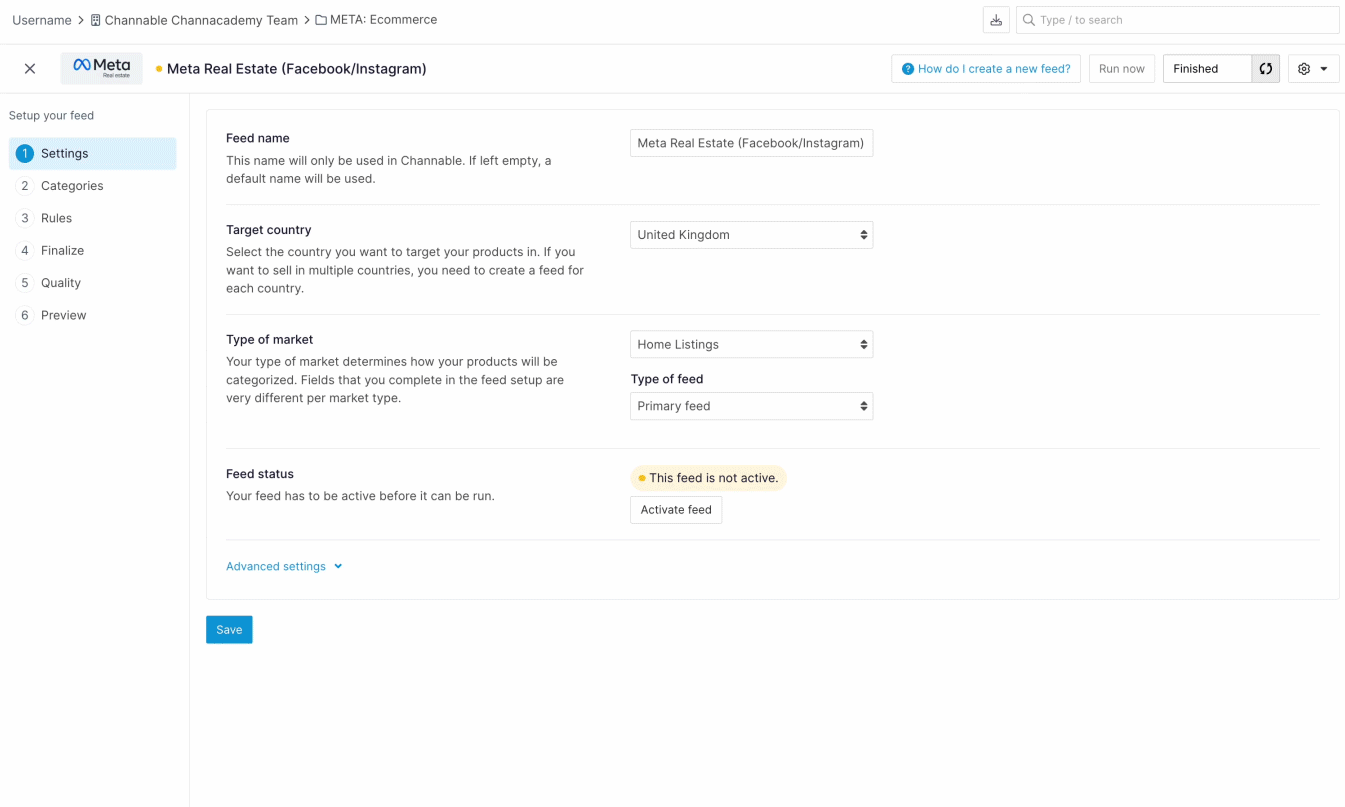Click the question mark help icon

(908, 69)
